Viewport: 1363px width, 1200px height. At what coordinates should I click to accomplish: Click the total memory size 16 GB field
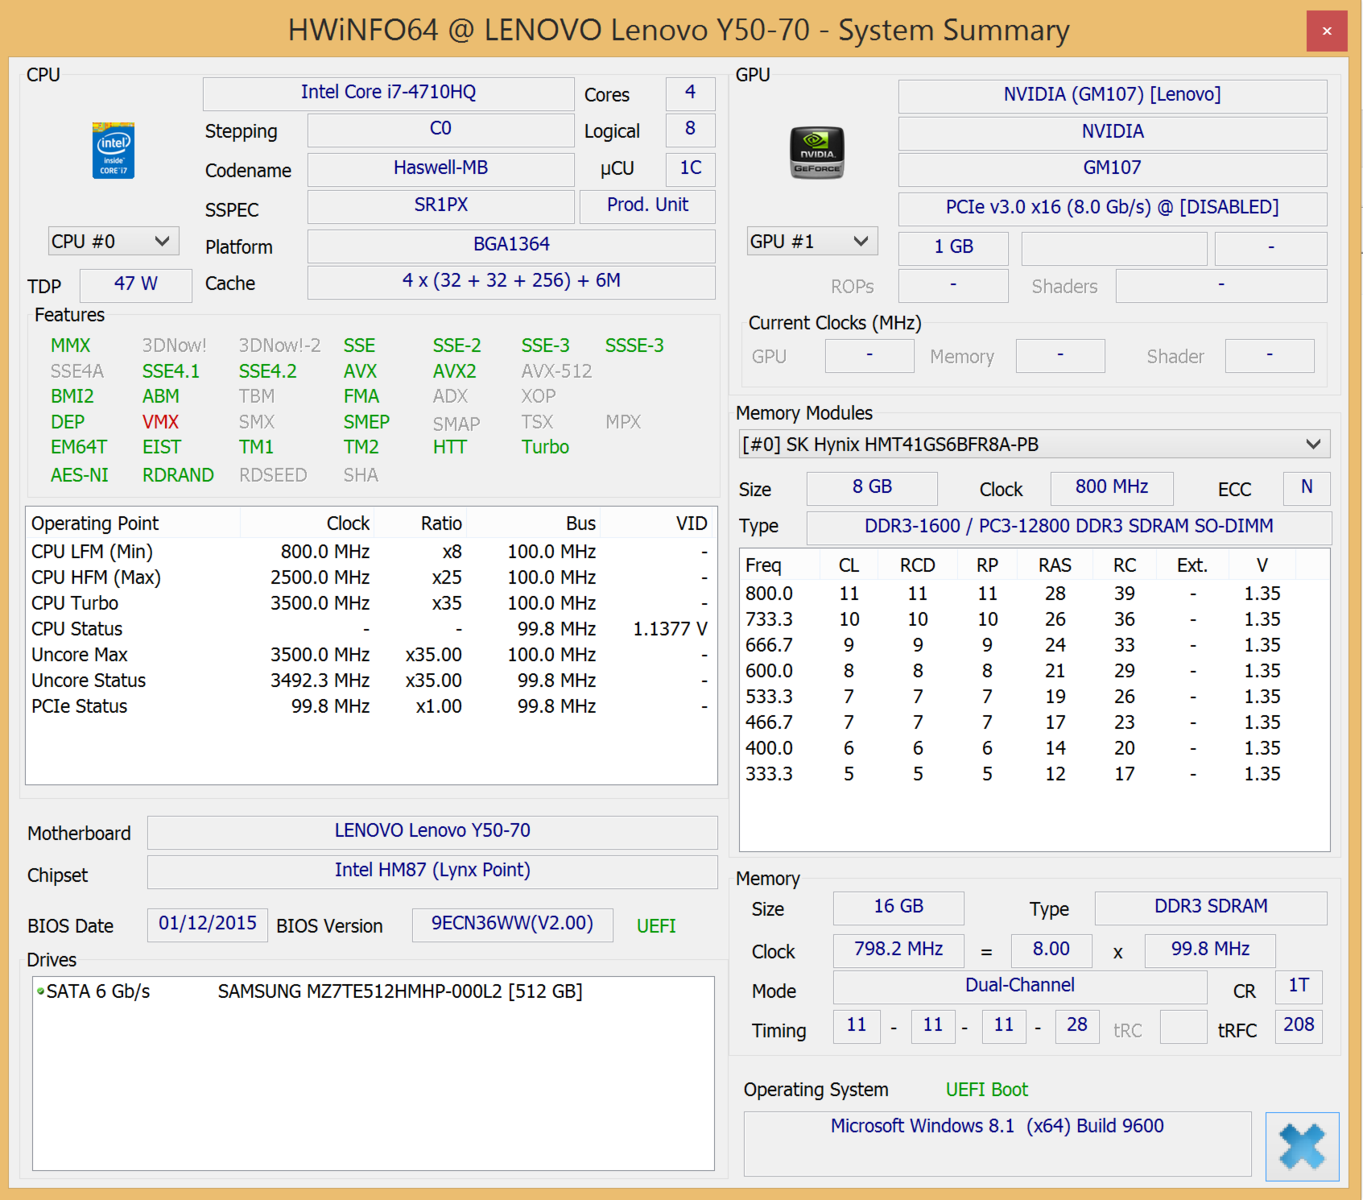(898, 908)
